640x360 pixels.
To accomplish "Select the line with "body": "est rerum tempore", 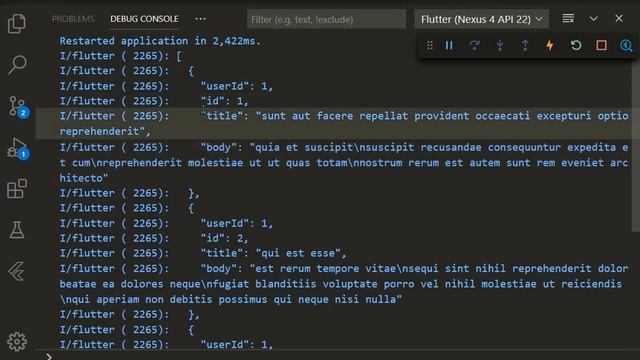I will [x=344, y=284].
